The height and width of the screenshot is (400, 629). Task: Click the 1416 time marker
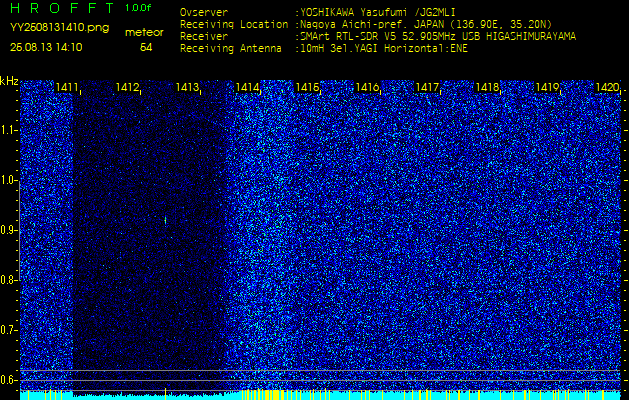pos(367,87)
